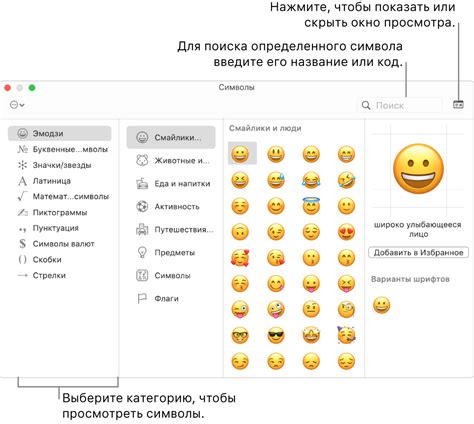474x424 pixels.
Task: Select the face with monocle emoji
Action: pyautogui.click(x=346, y=309)
